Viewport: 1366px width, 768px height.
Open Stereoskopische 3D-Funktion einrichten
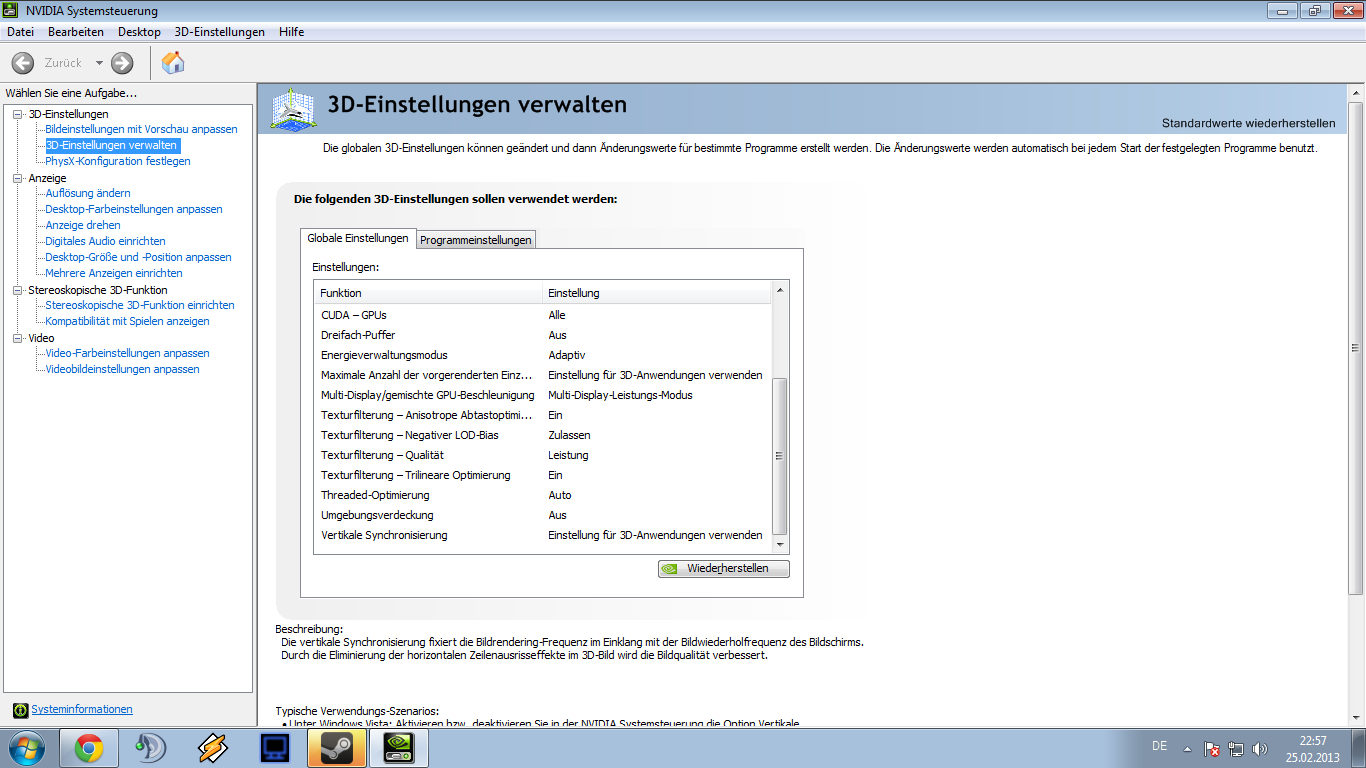140,305
